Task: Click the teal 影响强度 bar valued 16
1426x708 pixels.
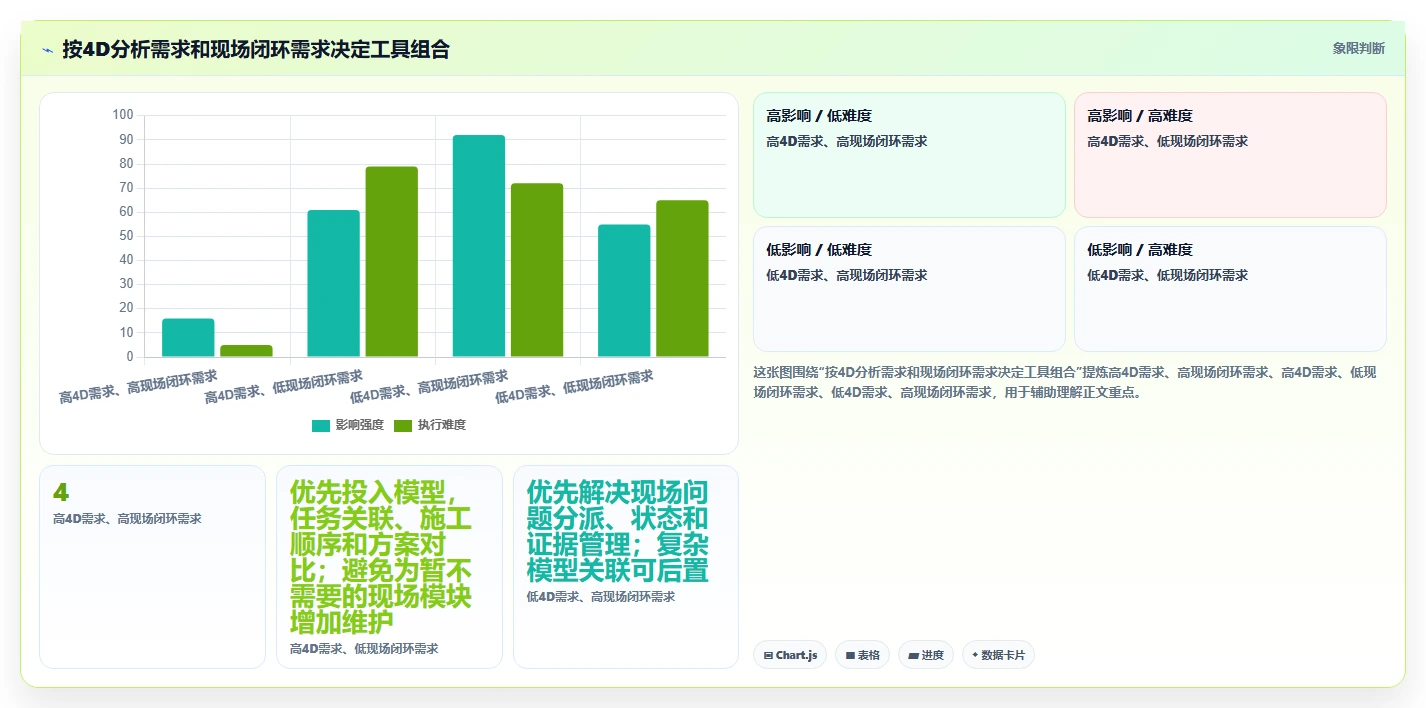Action: coord(188,338)
